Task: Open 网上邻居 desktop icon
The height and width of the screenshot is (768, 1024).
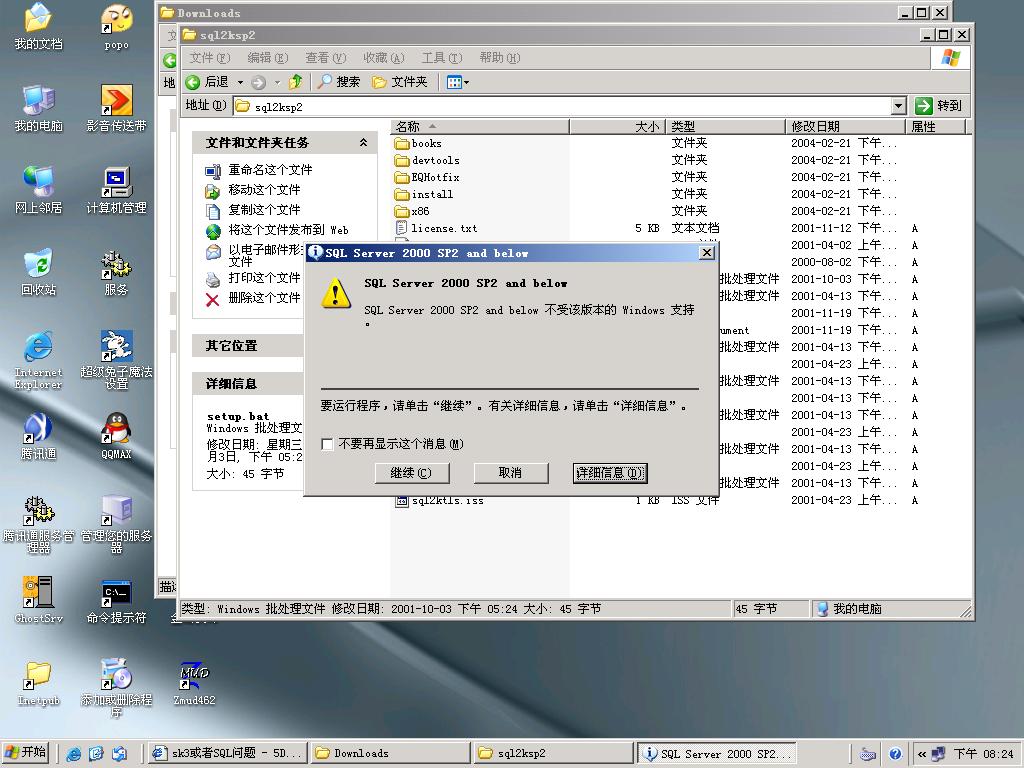Action: pyautogui.click(x=38, y=190)
